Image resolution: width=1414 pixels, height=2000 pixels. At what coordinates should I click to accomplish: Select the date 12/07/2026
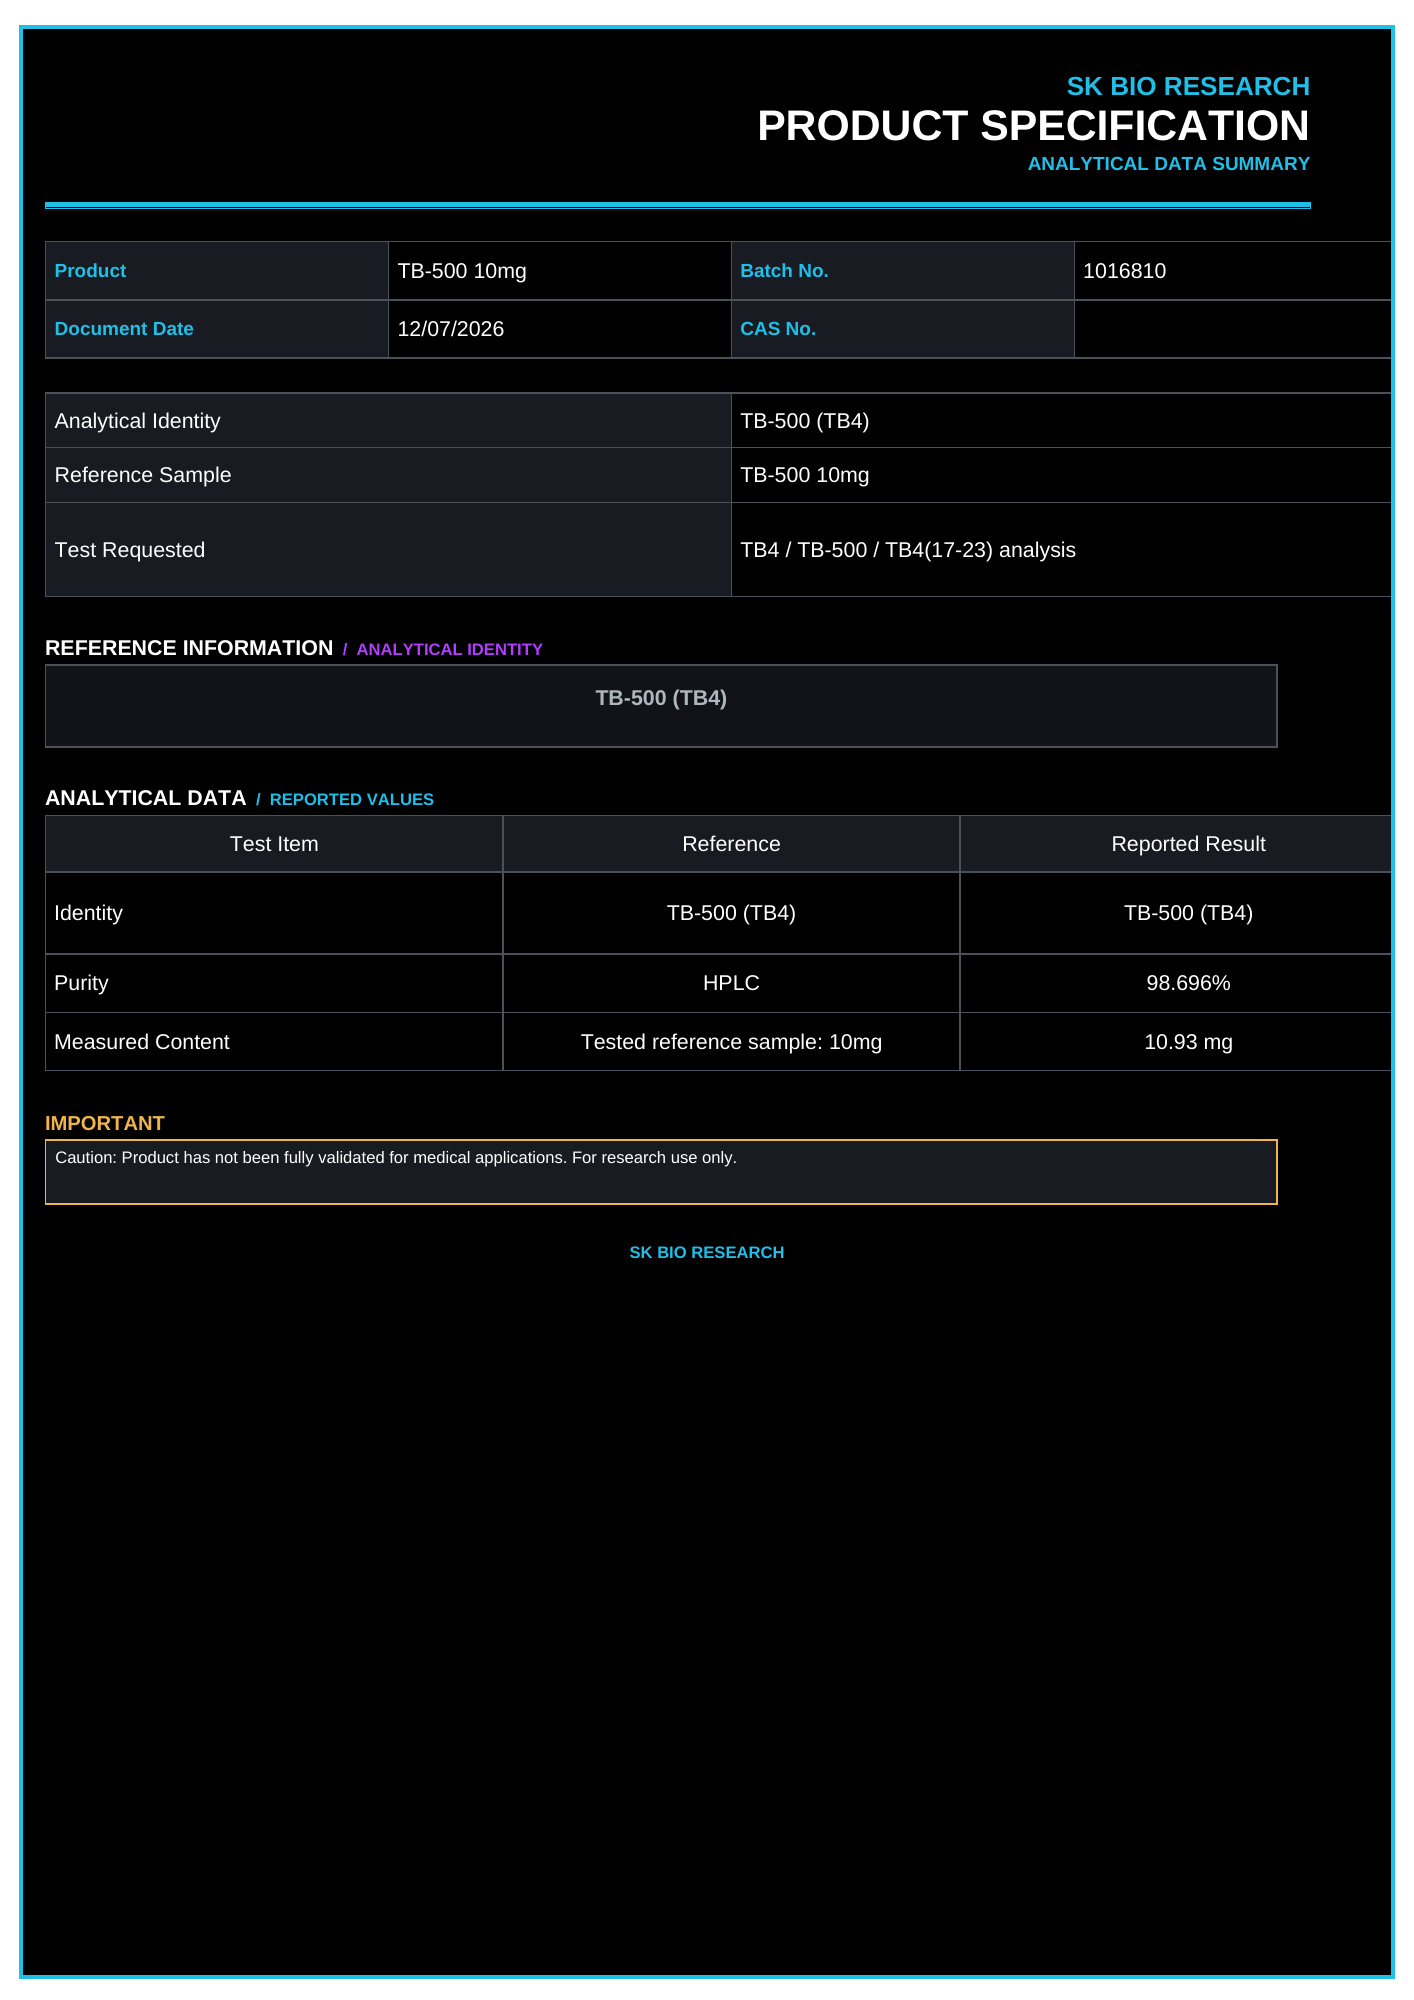pos(451,329)
